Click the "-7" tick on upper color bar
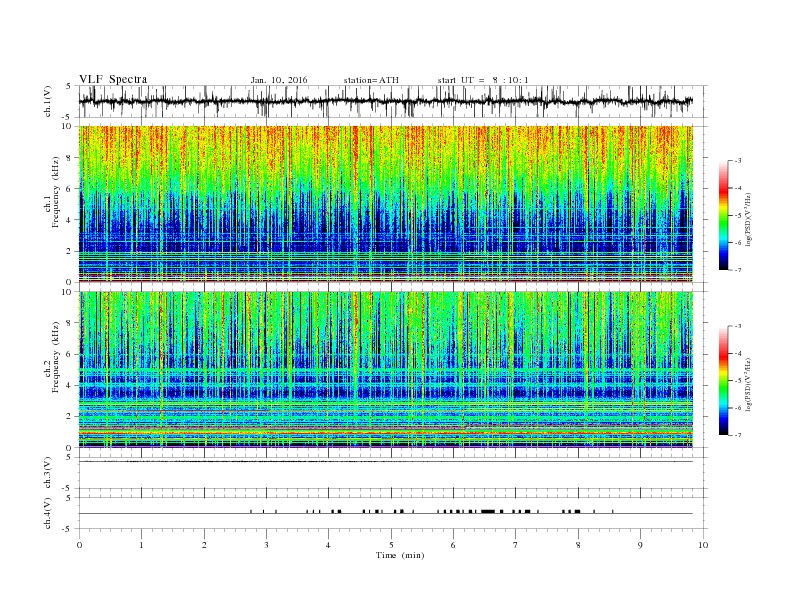This screenshot has height=612, width=792. point(738,270)
